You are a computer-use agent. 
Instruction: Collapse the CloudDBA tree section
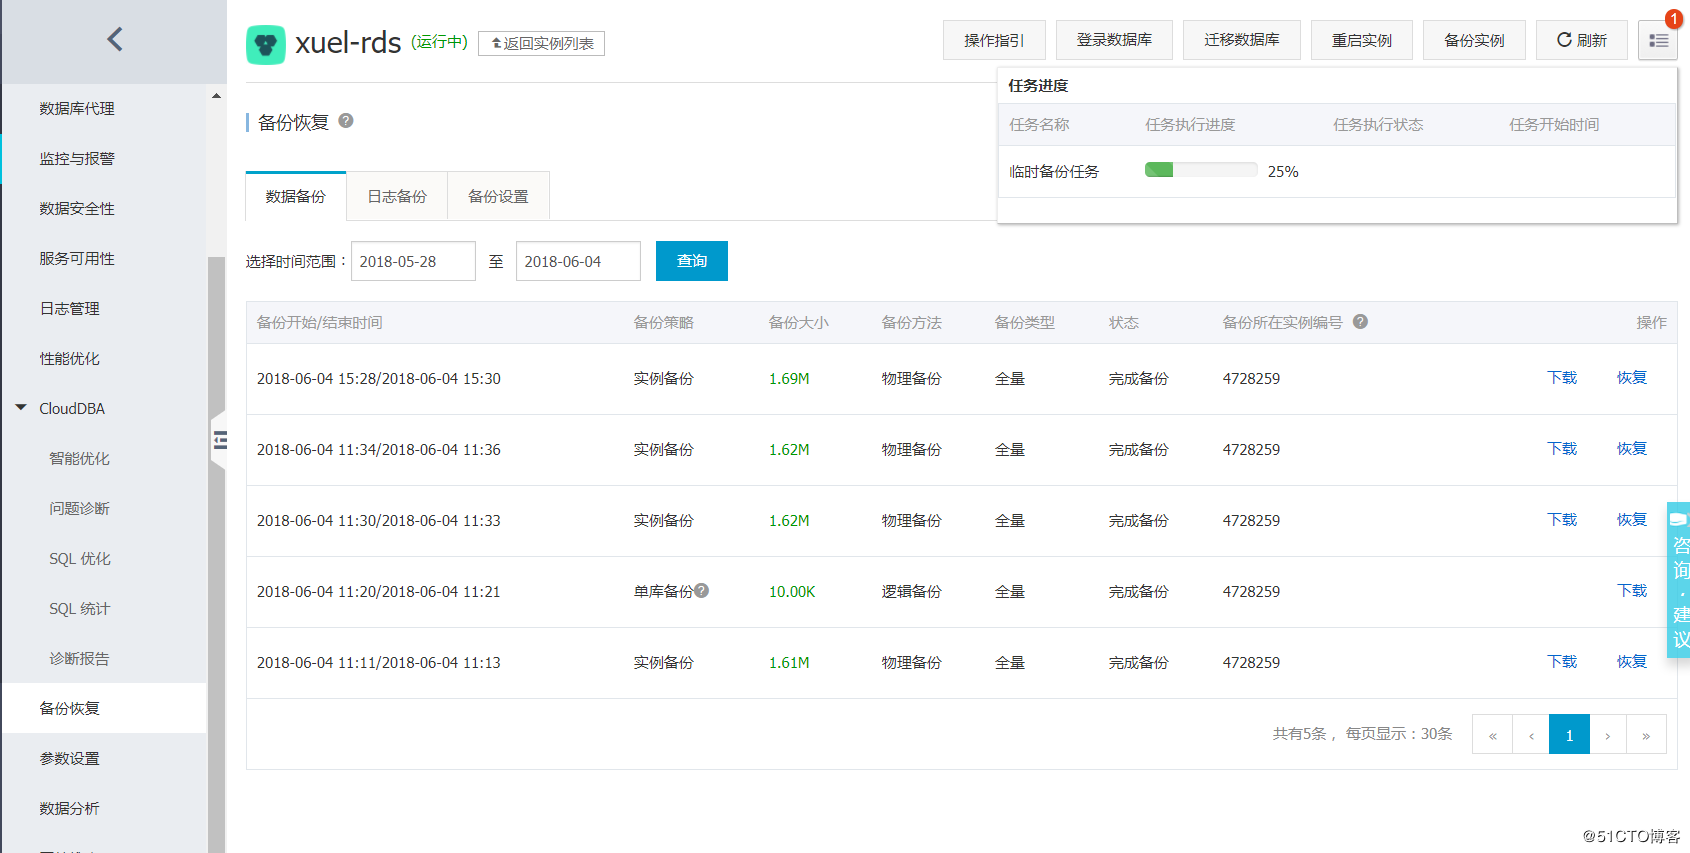point(21,408)
